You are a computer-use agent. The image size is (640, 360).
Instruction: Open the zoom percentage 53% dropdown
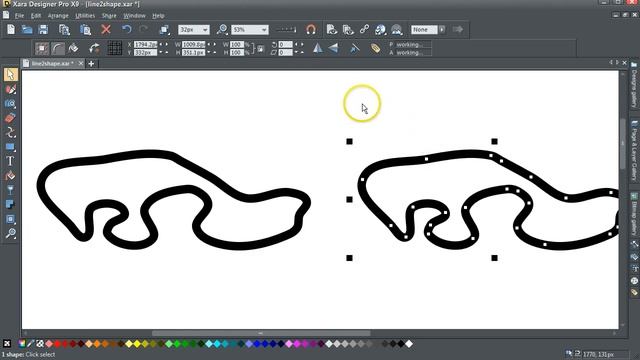[x=264, y=30]
